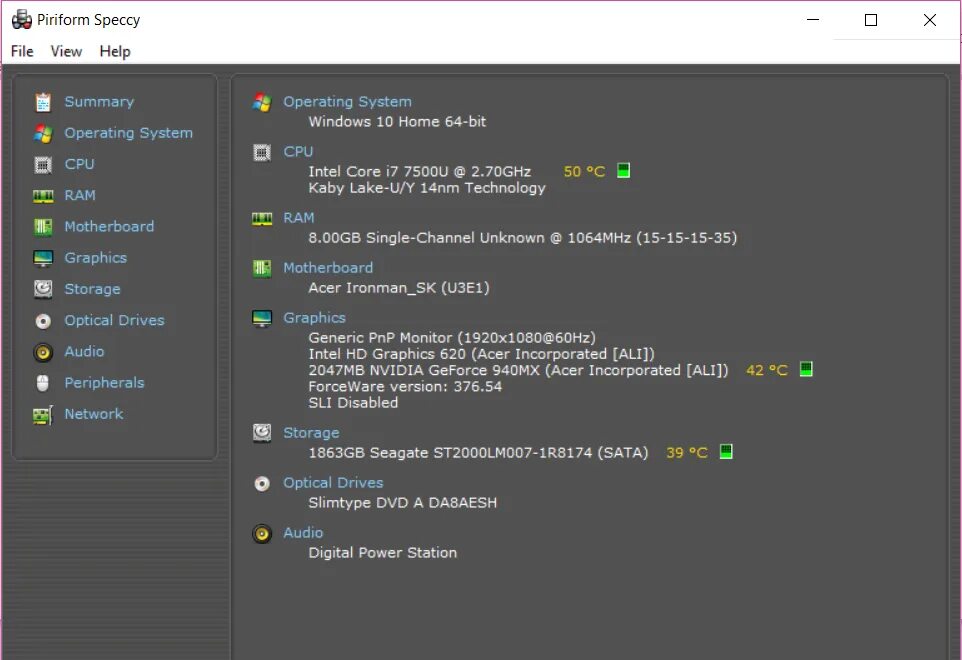962x660 pixels.
Task: Click the 39 °C storage temperature value
Action: click(687, 453)
